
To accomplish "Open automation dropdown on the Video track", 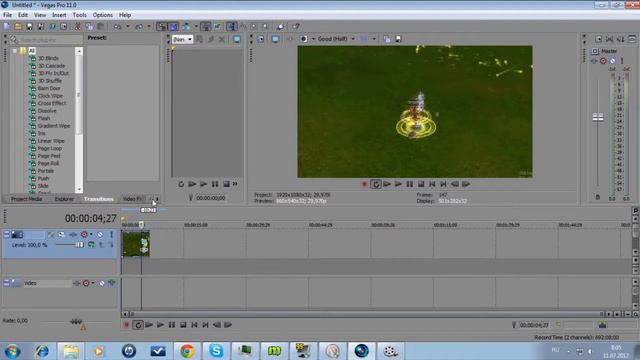I will pos(93,283).
